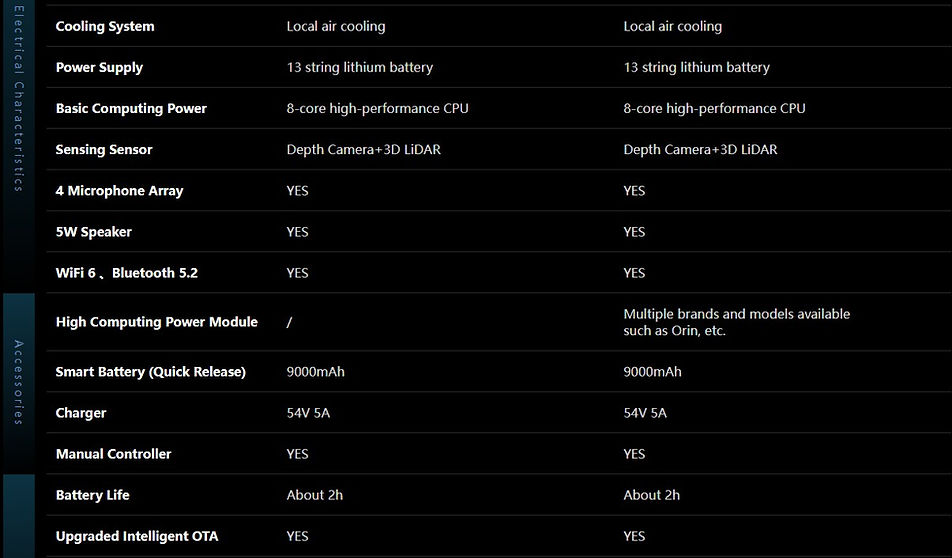Select the Power Supply row label
This screenshot has width=952, height=558.
point(100,67)
